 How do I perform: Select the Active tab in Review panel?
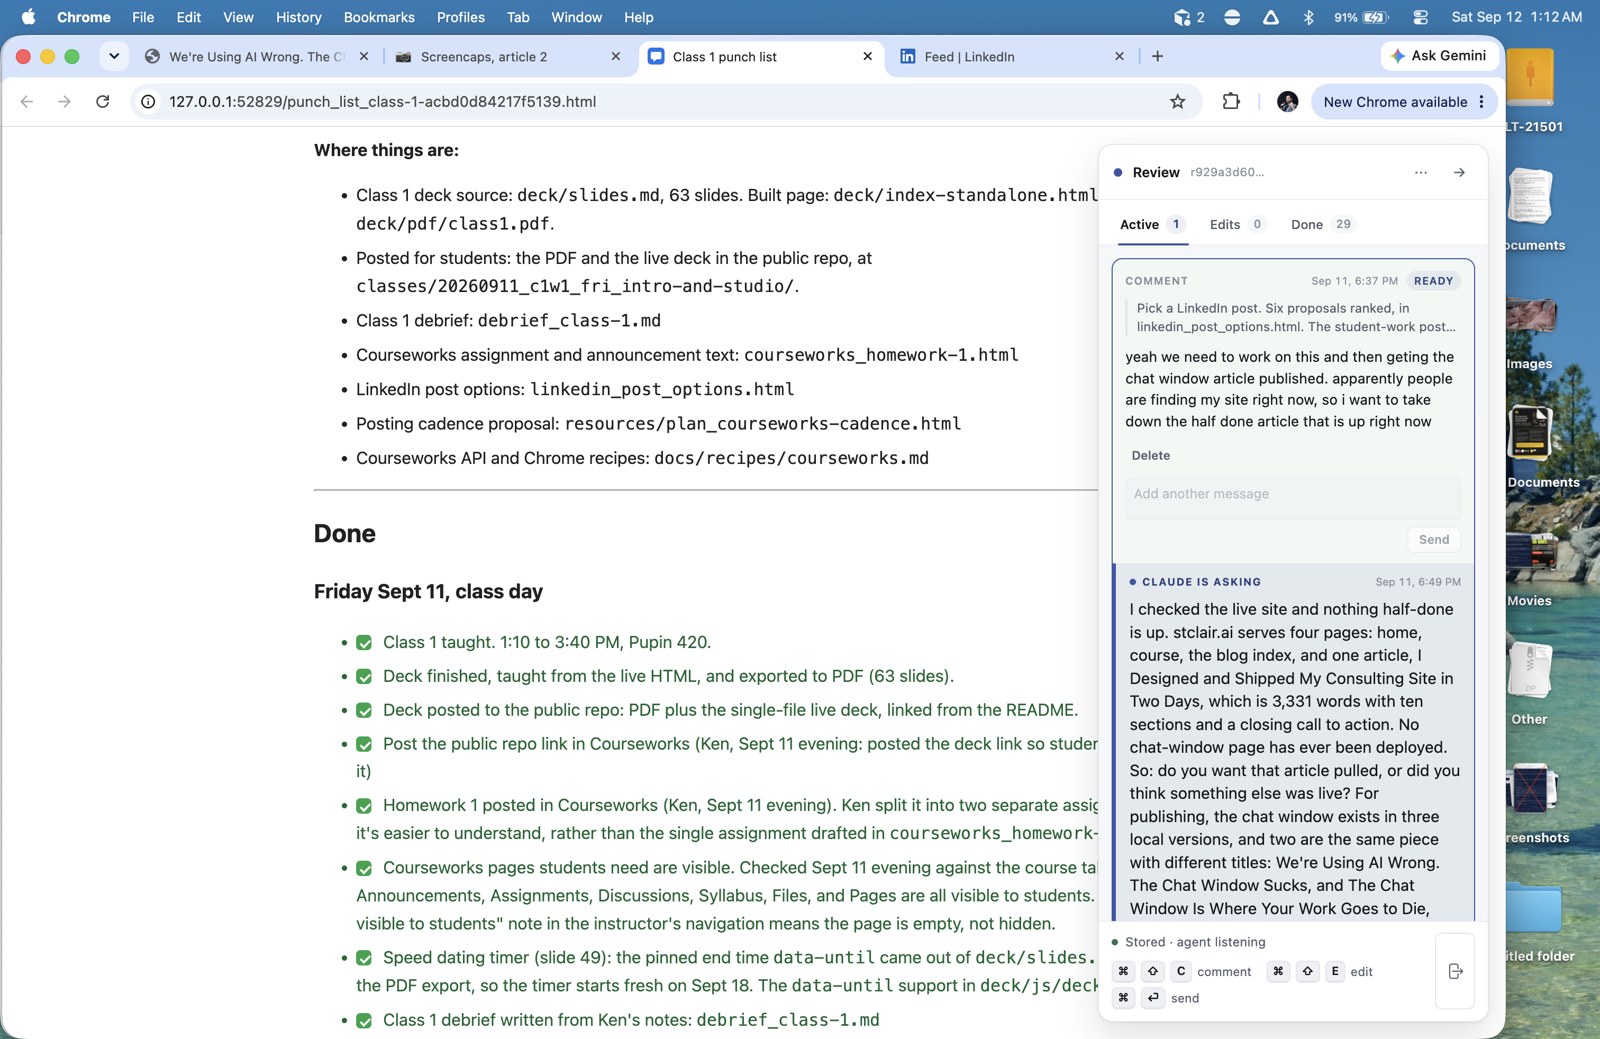1152,224
